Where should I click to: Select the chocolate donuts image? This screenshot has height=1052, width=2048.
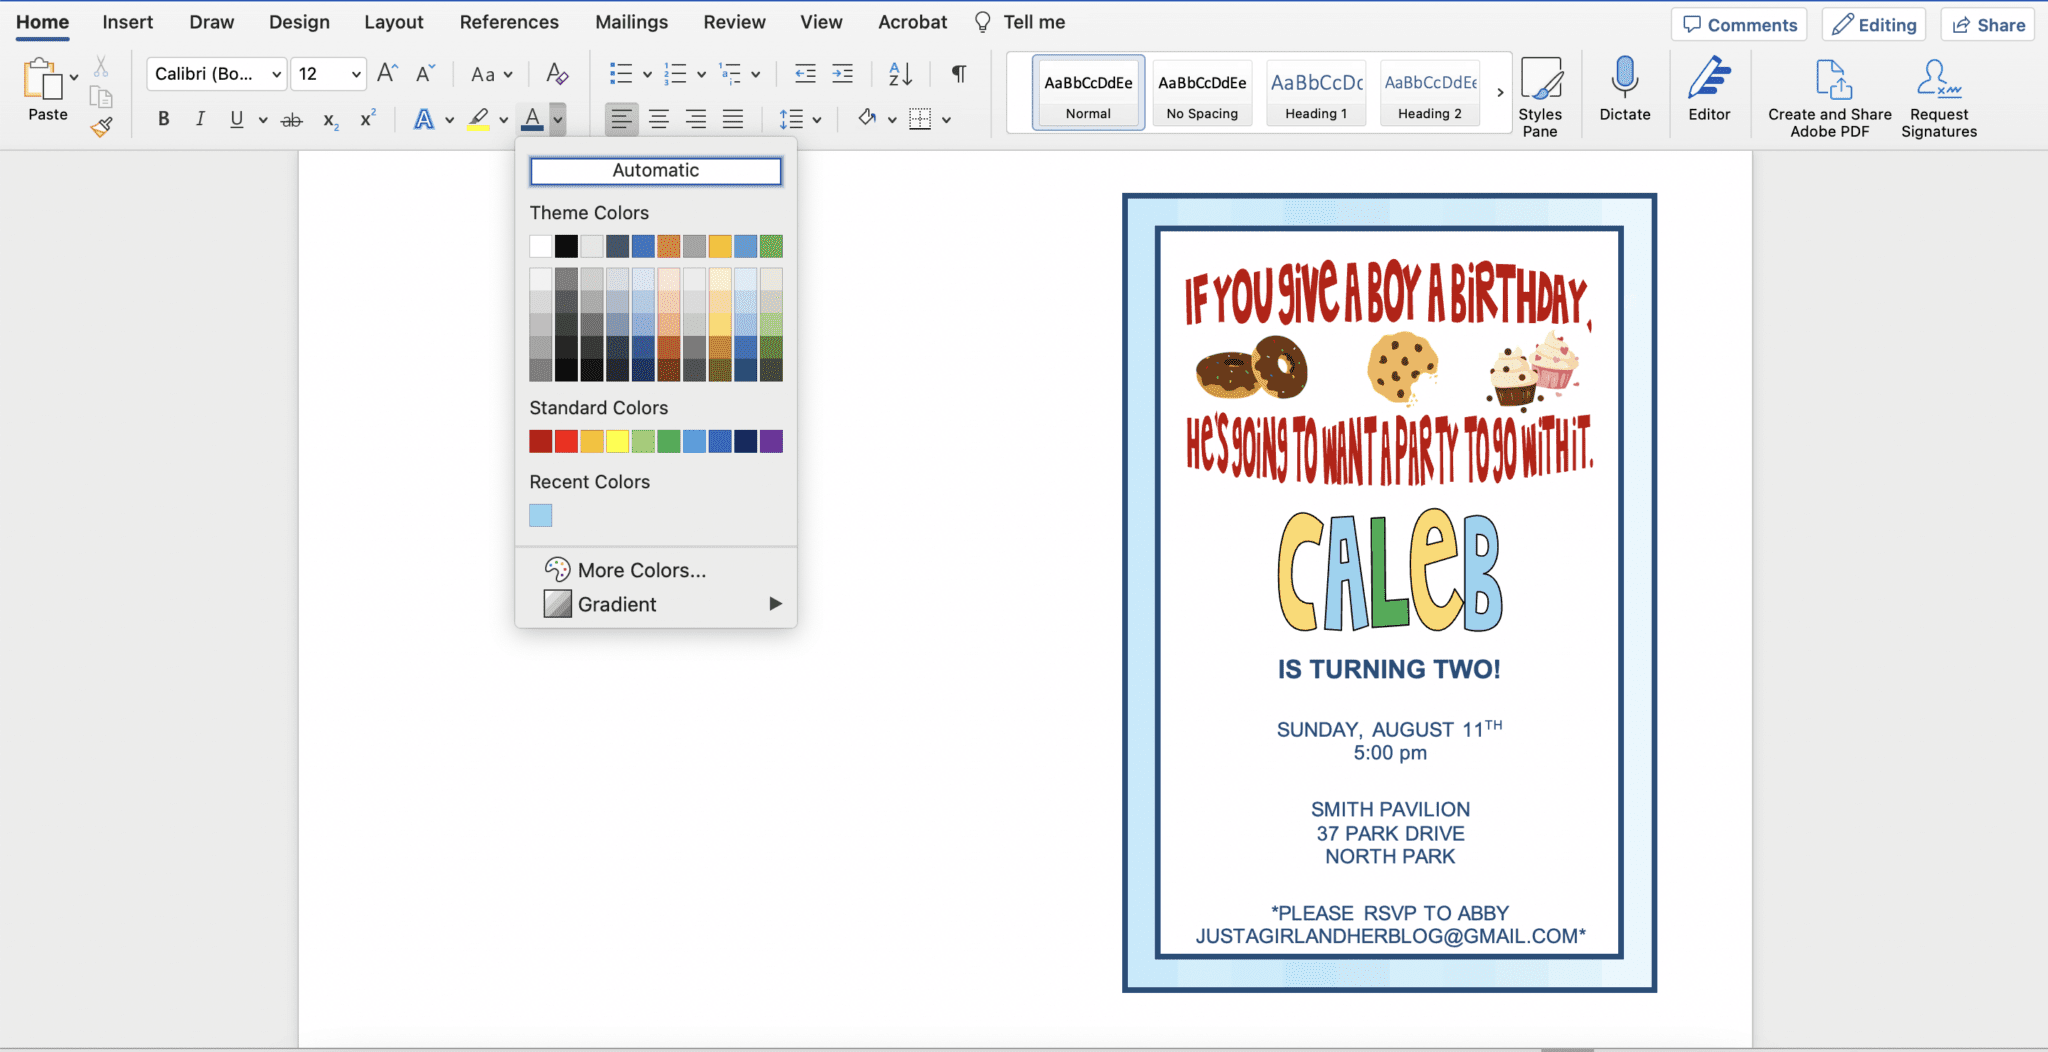(x=1252, y=368)
